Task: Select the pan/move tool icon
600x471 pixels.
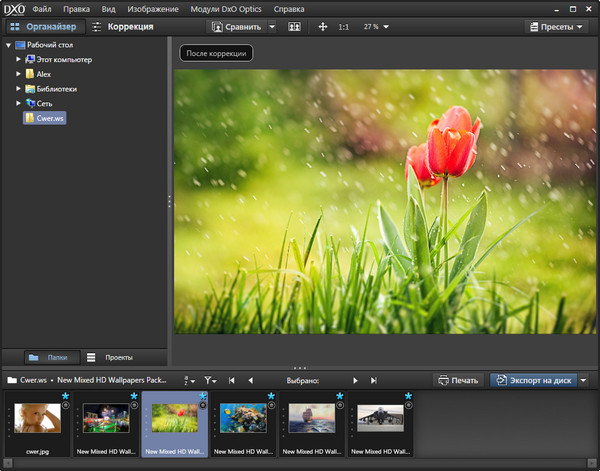Action: pyautogui.click(x=323, y=27)
